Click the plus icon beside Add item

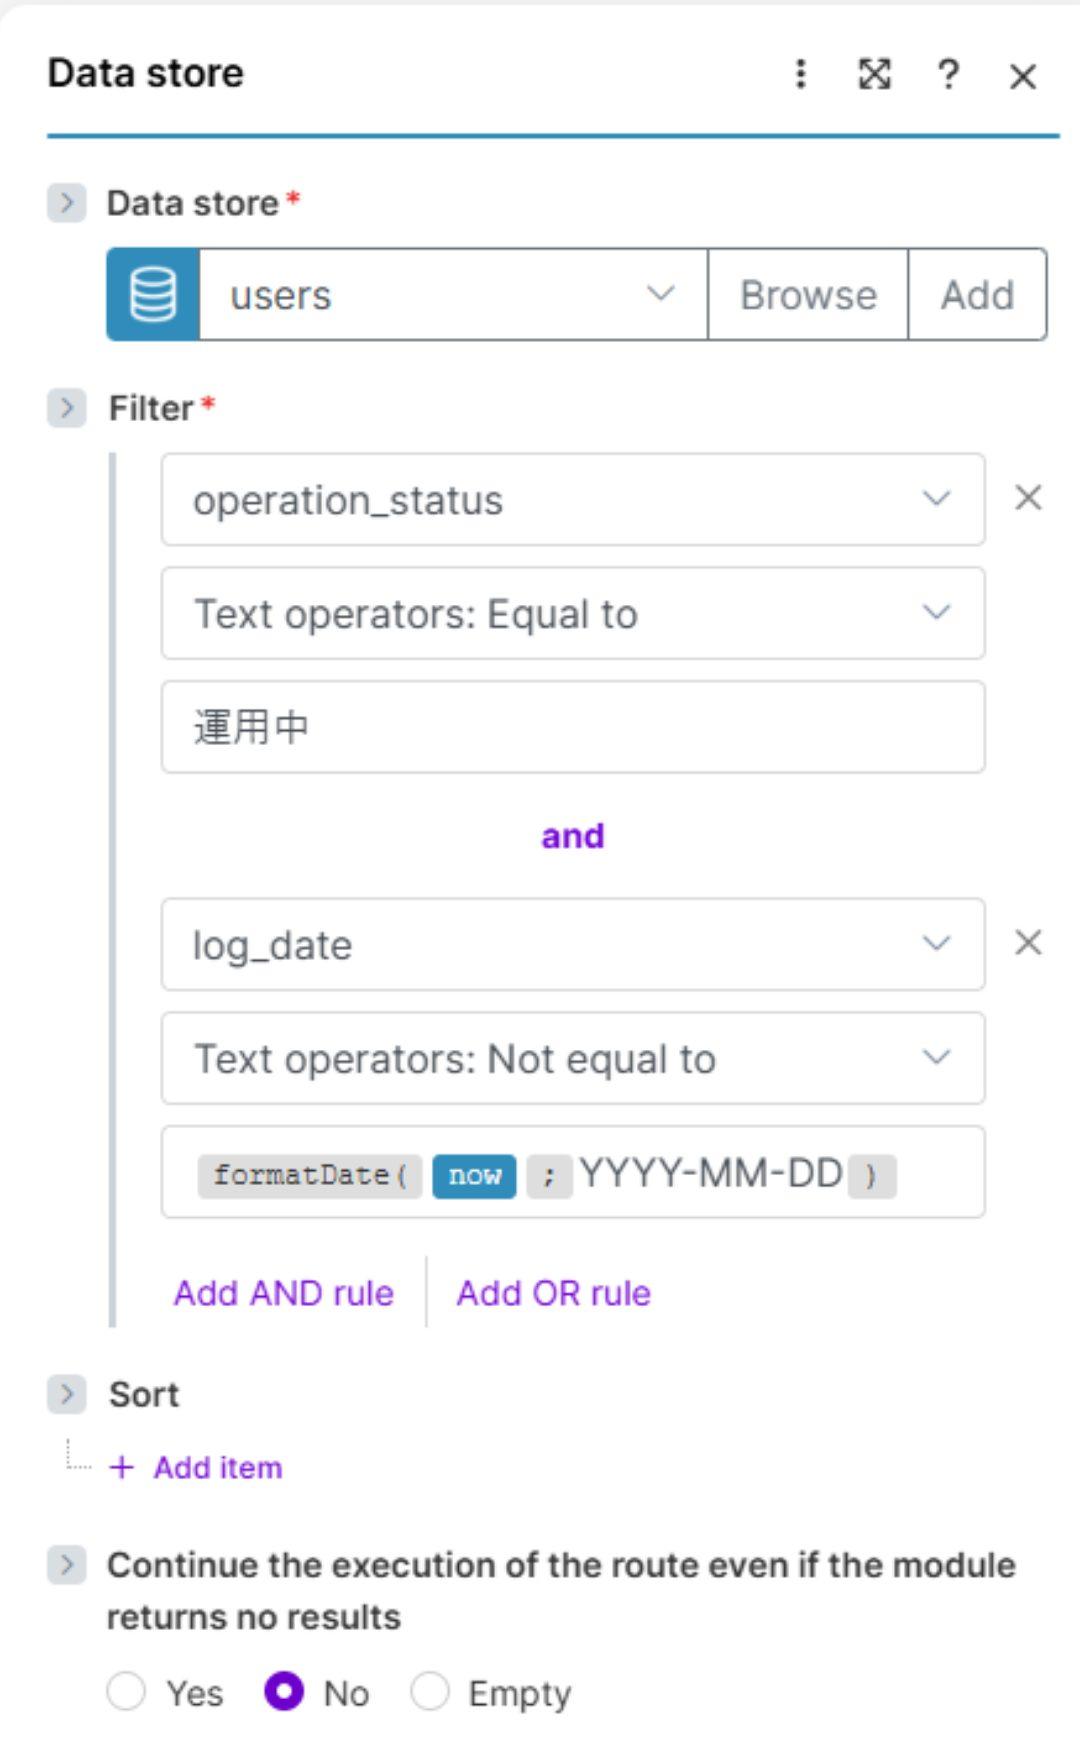tap(122, 1467)
